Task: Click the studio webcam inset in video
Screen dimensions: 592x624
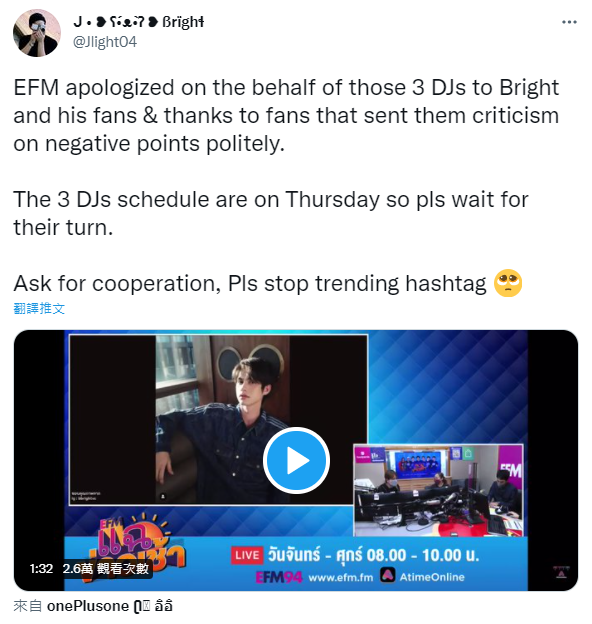Action: (438, 490)
